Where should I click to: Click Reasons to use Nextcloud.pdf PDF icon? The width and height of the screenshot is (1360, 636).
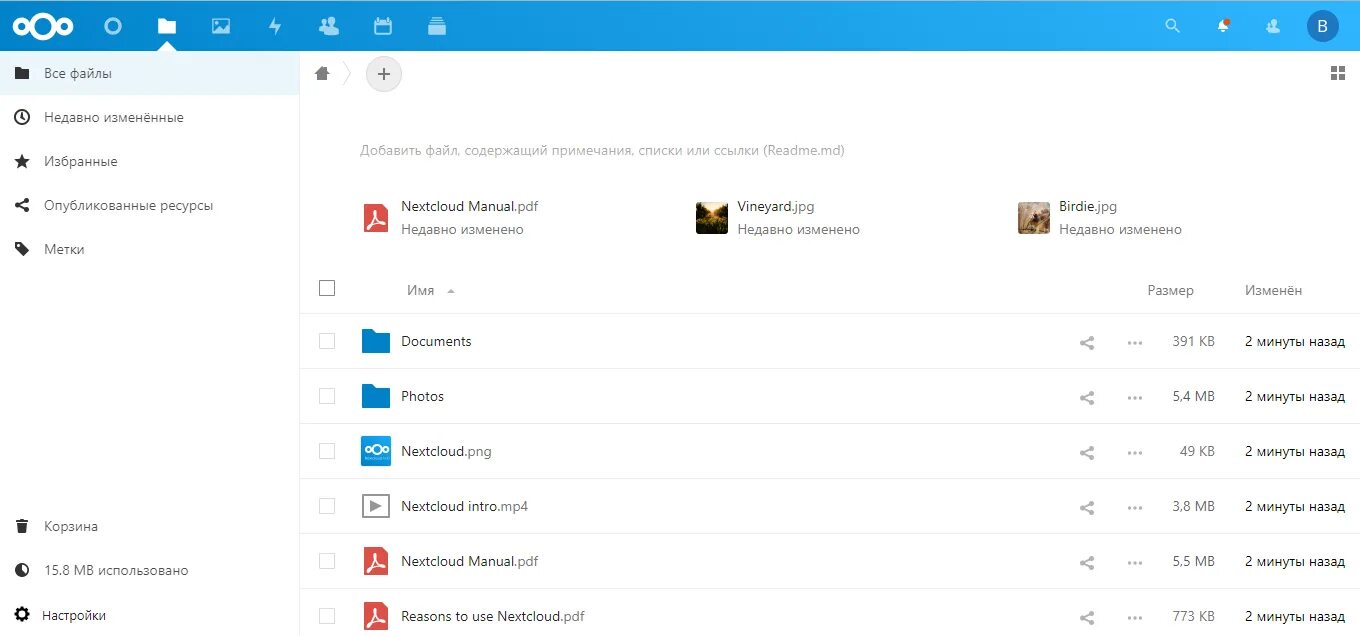[x=376, y=616]
